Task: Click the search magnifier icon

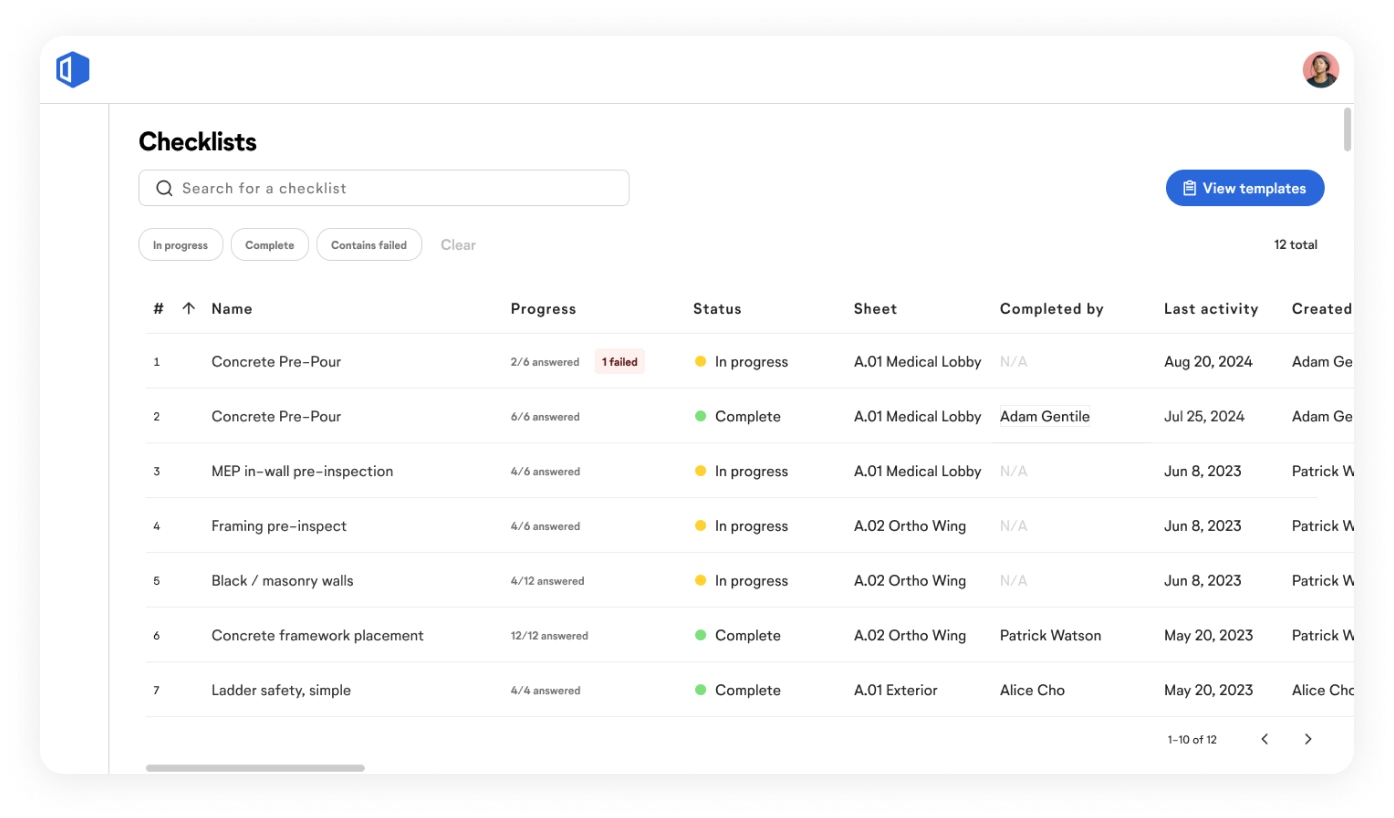Action: pos(164,188)
